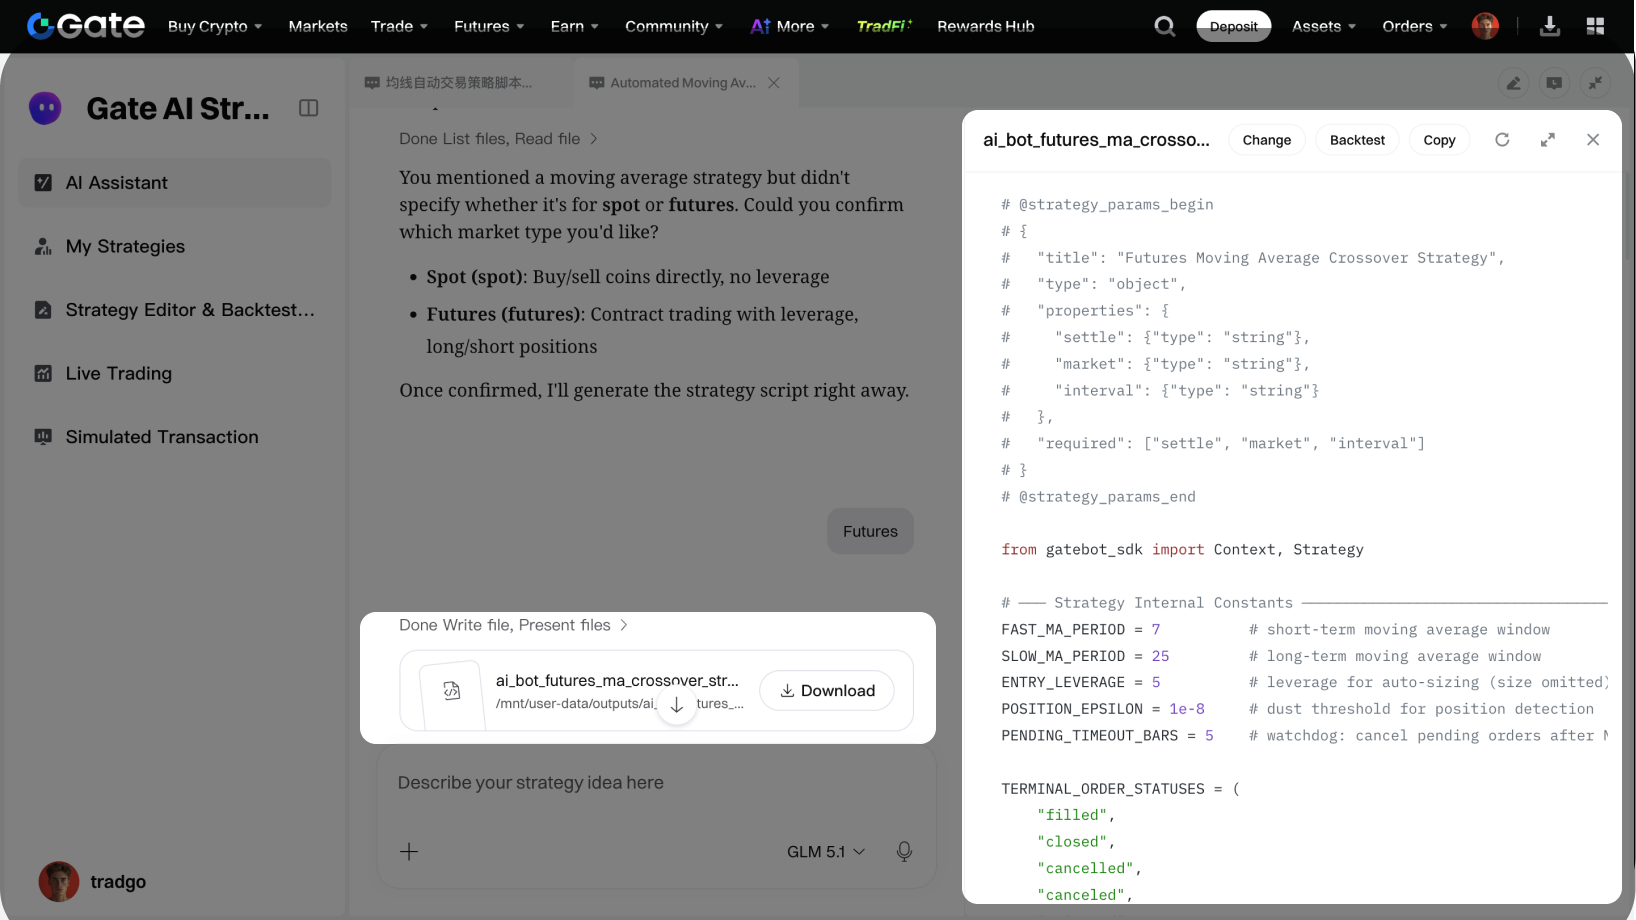Select My Strategies in the sidebar
1636x920 pixels.
coord(175,246)
